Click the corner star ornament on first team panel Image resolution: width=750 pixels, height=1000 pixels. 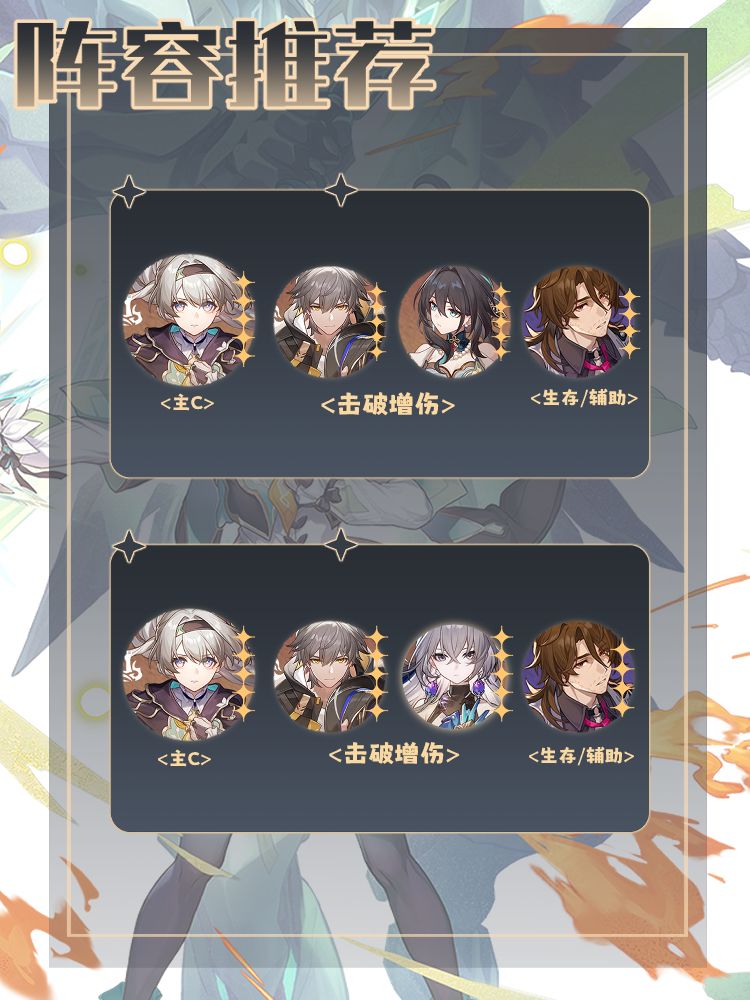click(129, 191)
